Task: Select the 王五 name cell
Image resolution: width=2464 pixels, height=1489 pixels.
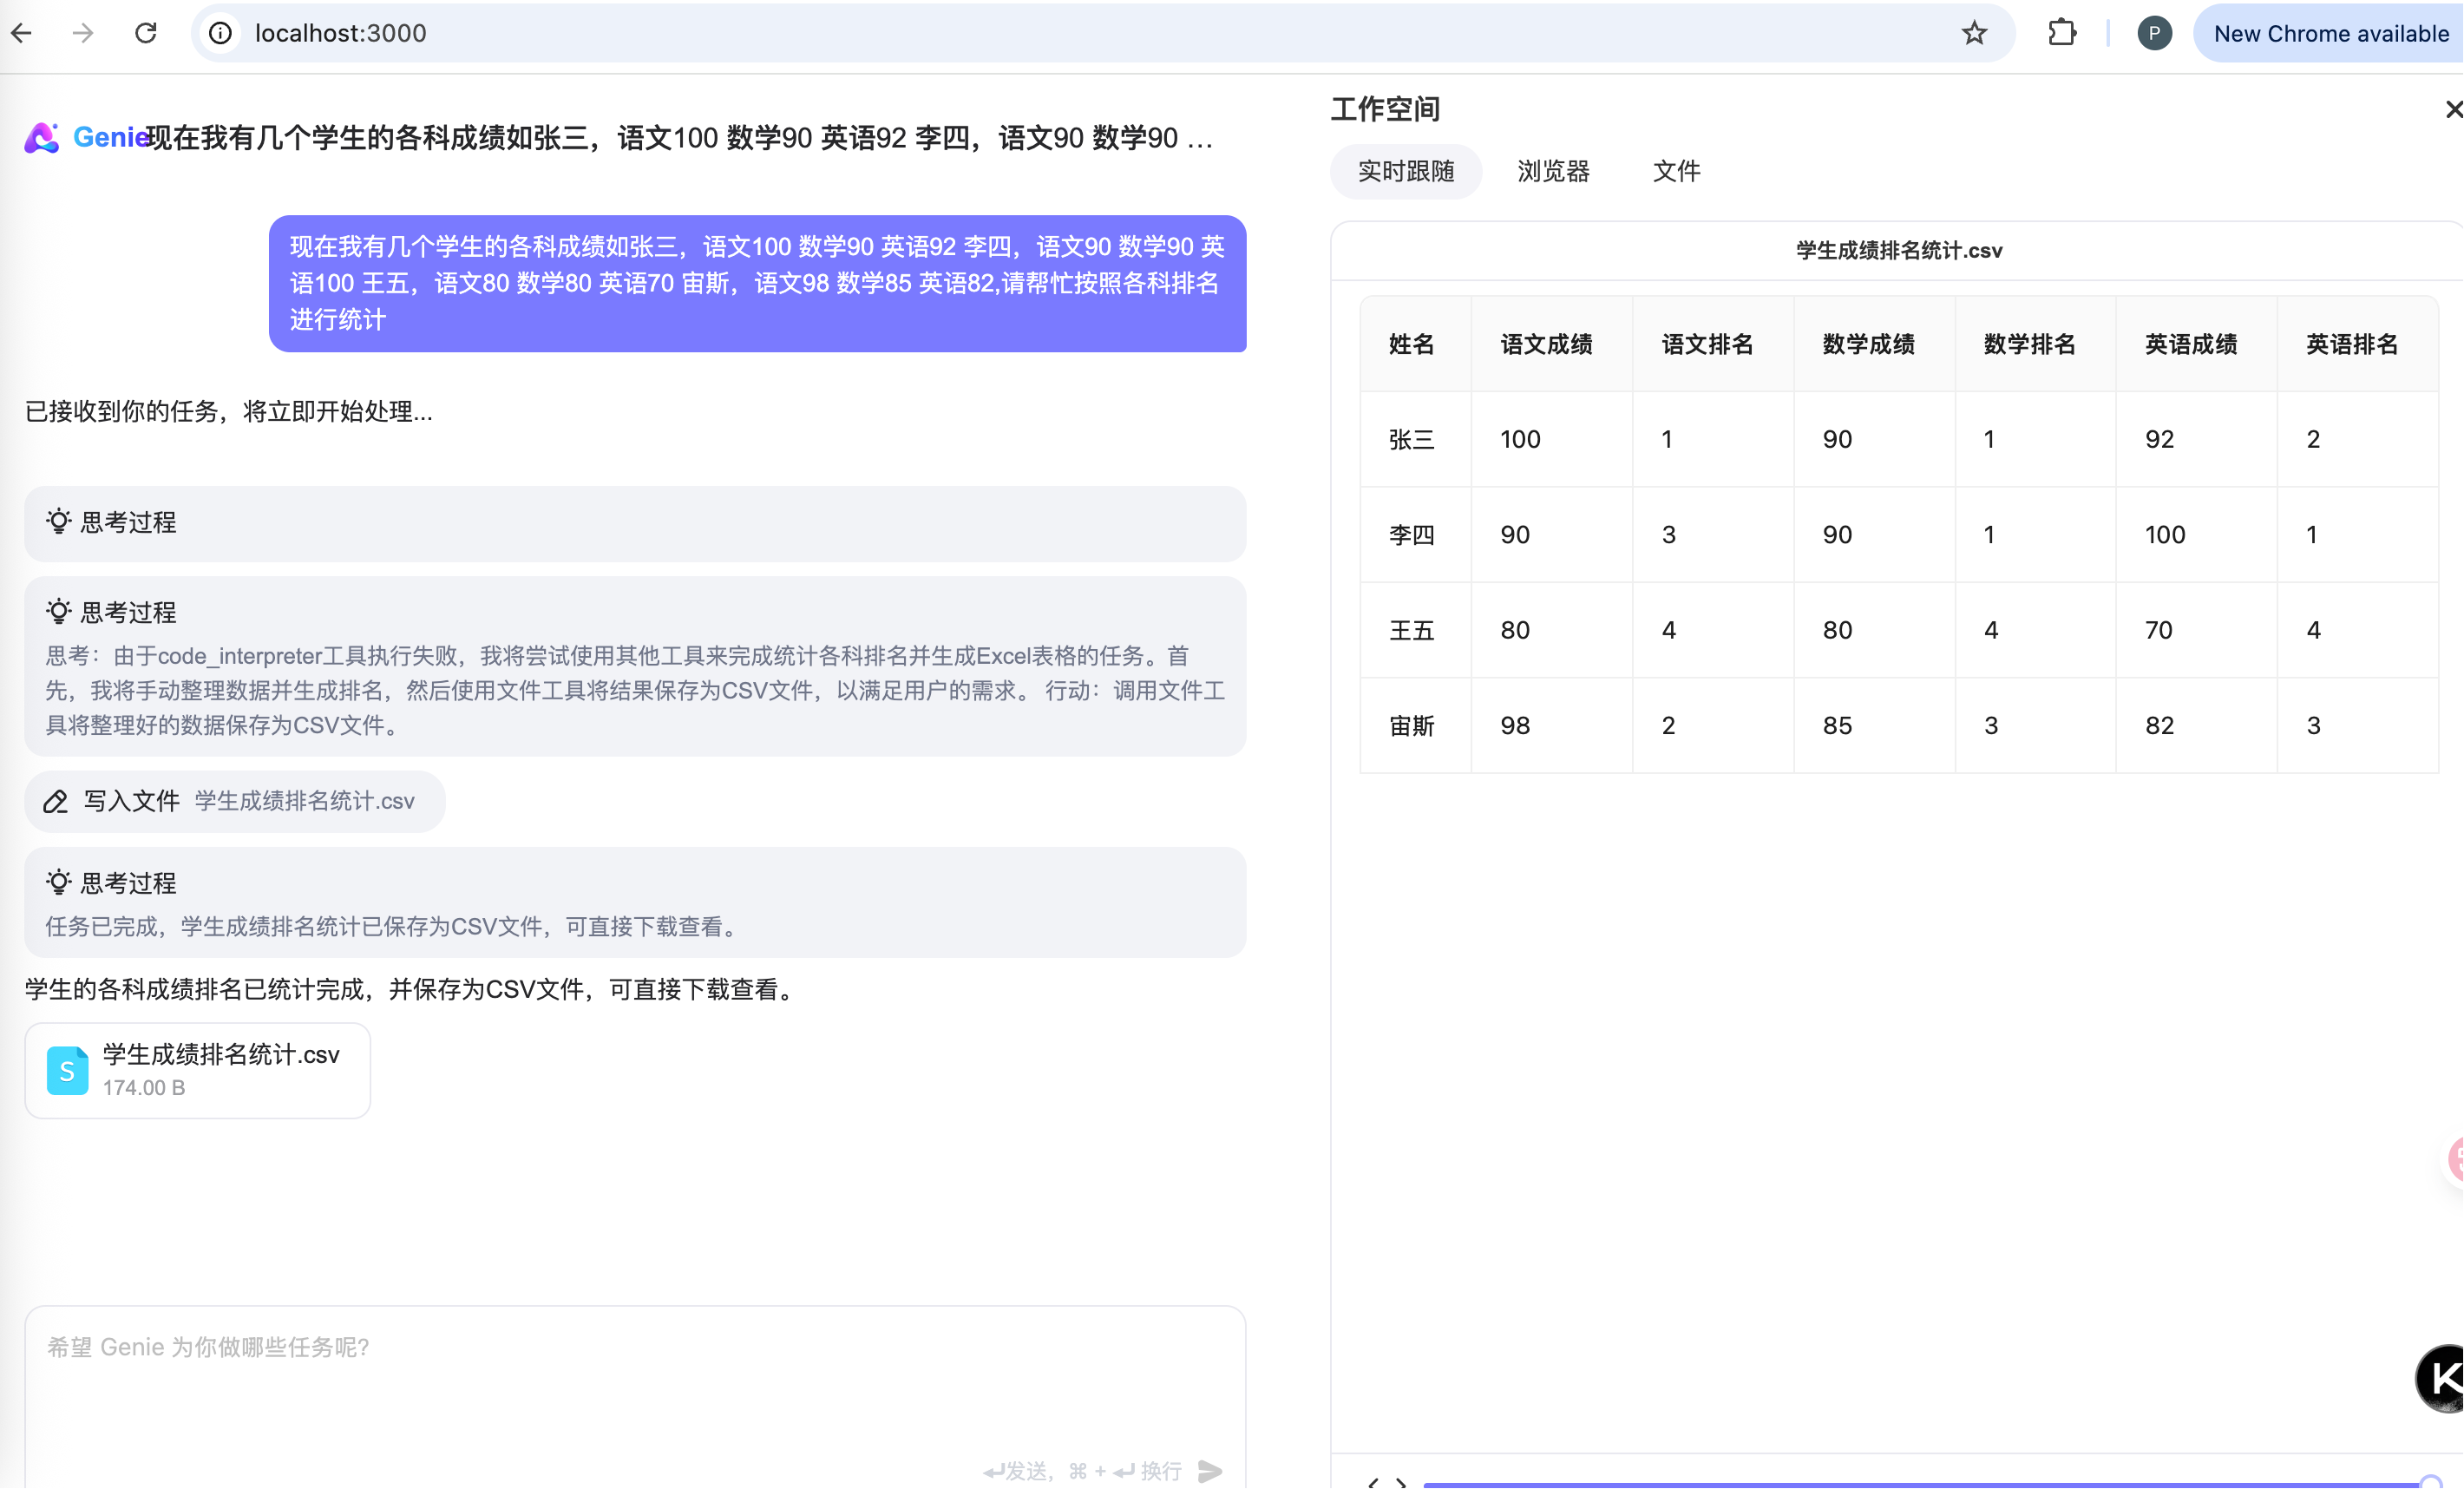Action: [1415, 630]
